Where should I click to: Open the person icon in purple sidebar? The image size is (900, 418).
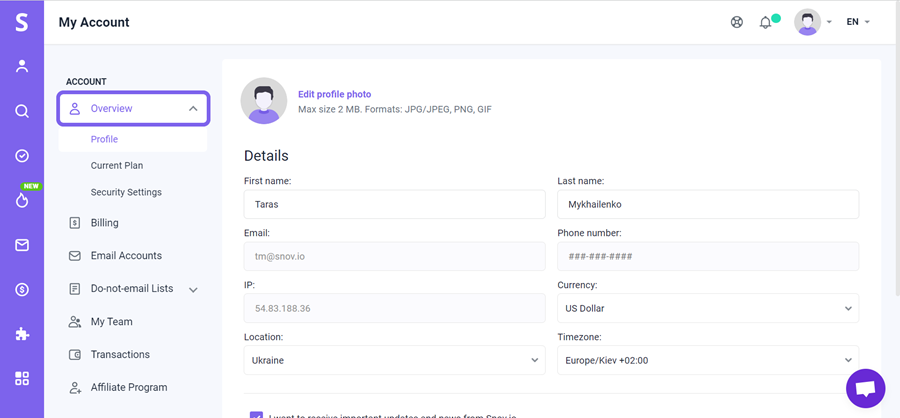[x=22, y=66]
